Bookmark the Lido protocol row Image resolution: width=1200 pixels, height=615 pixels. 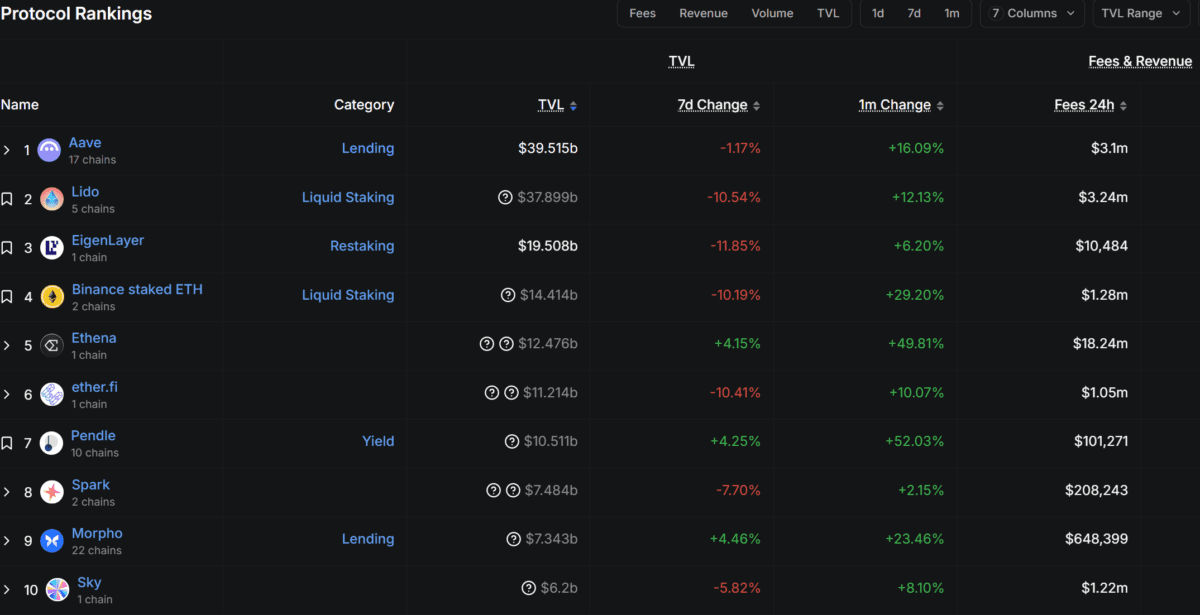(7, 199)
